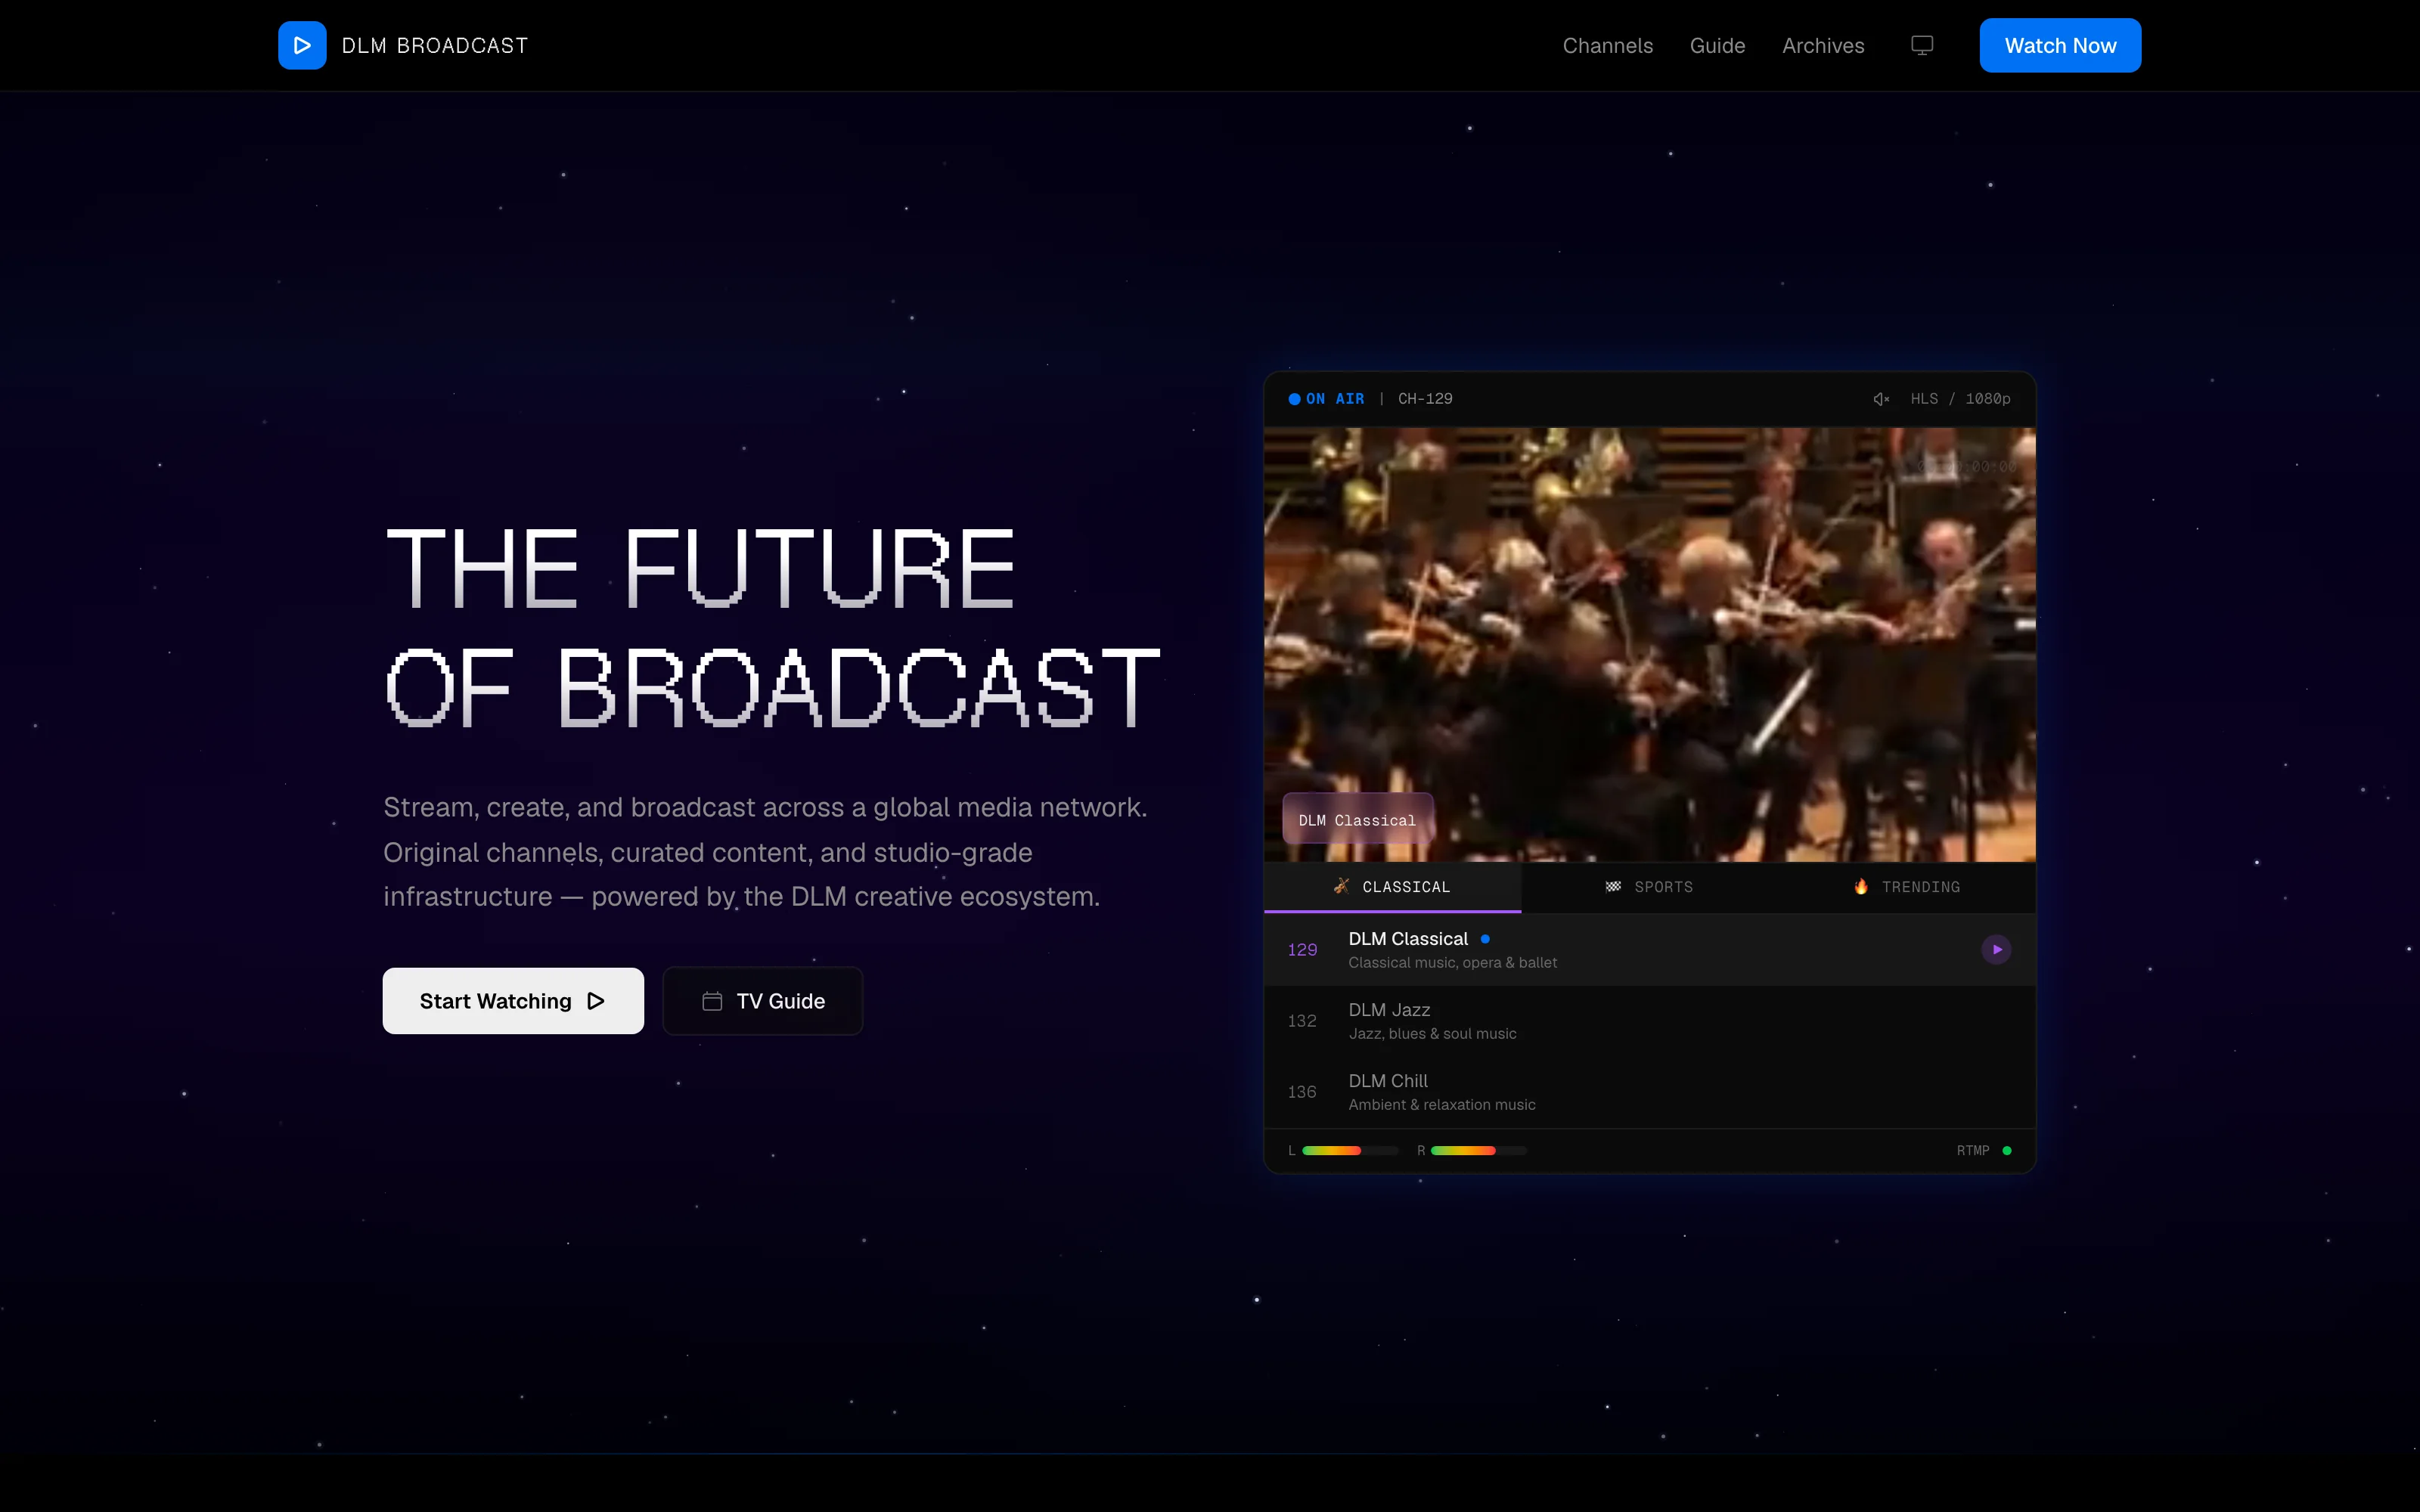
Task: Click the blue ON AIR indicator dot
Action: (1294, 399)
